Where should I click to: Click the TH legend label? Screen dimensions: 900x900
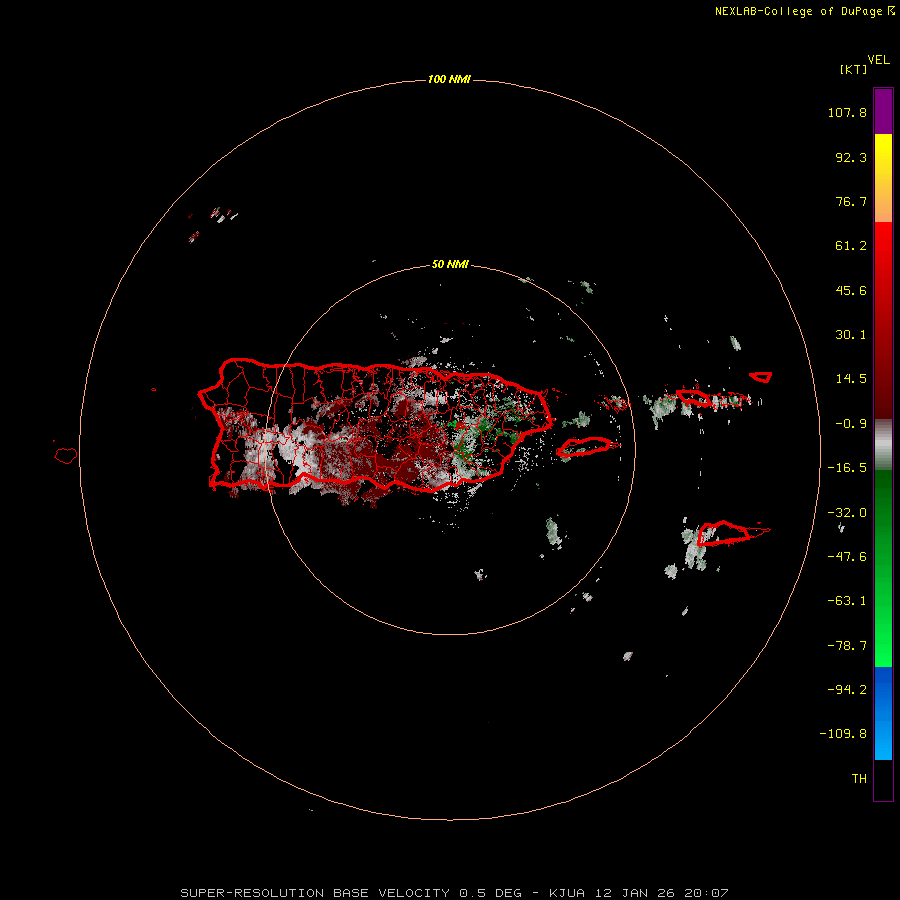point(859,779)
